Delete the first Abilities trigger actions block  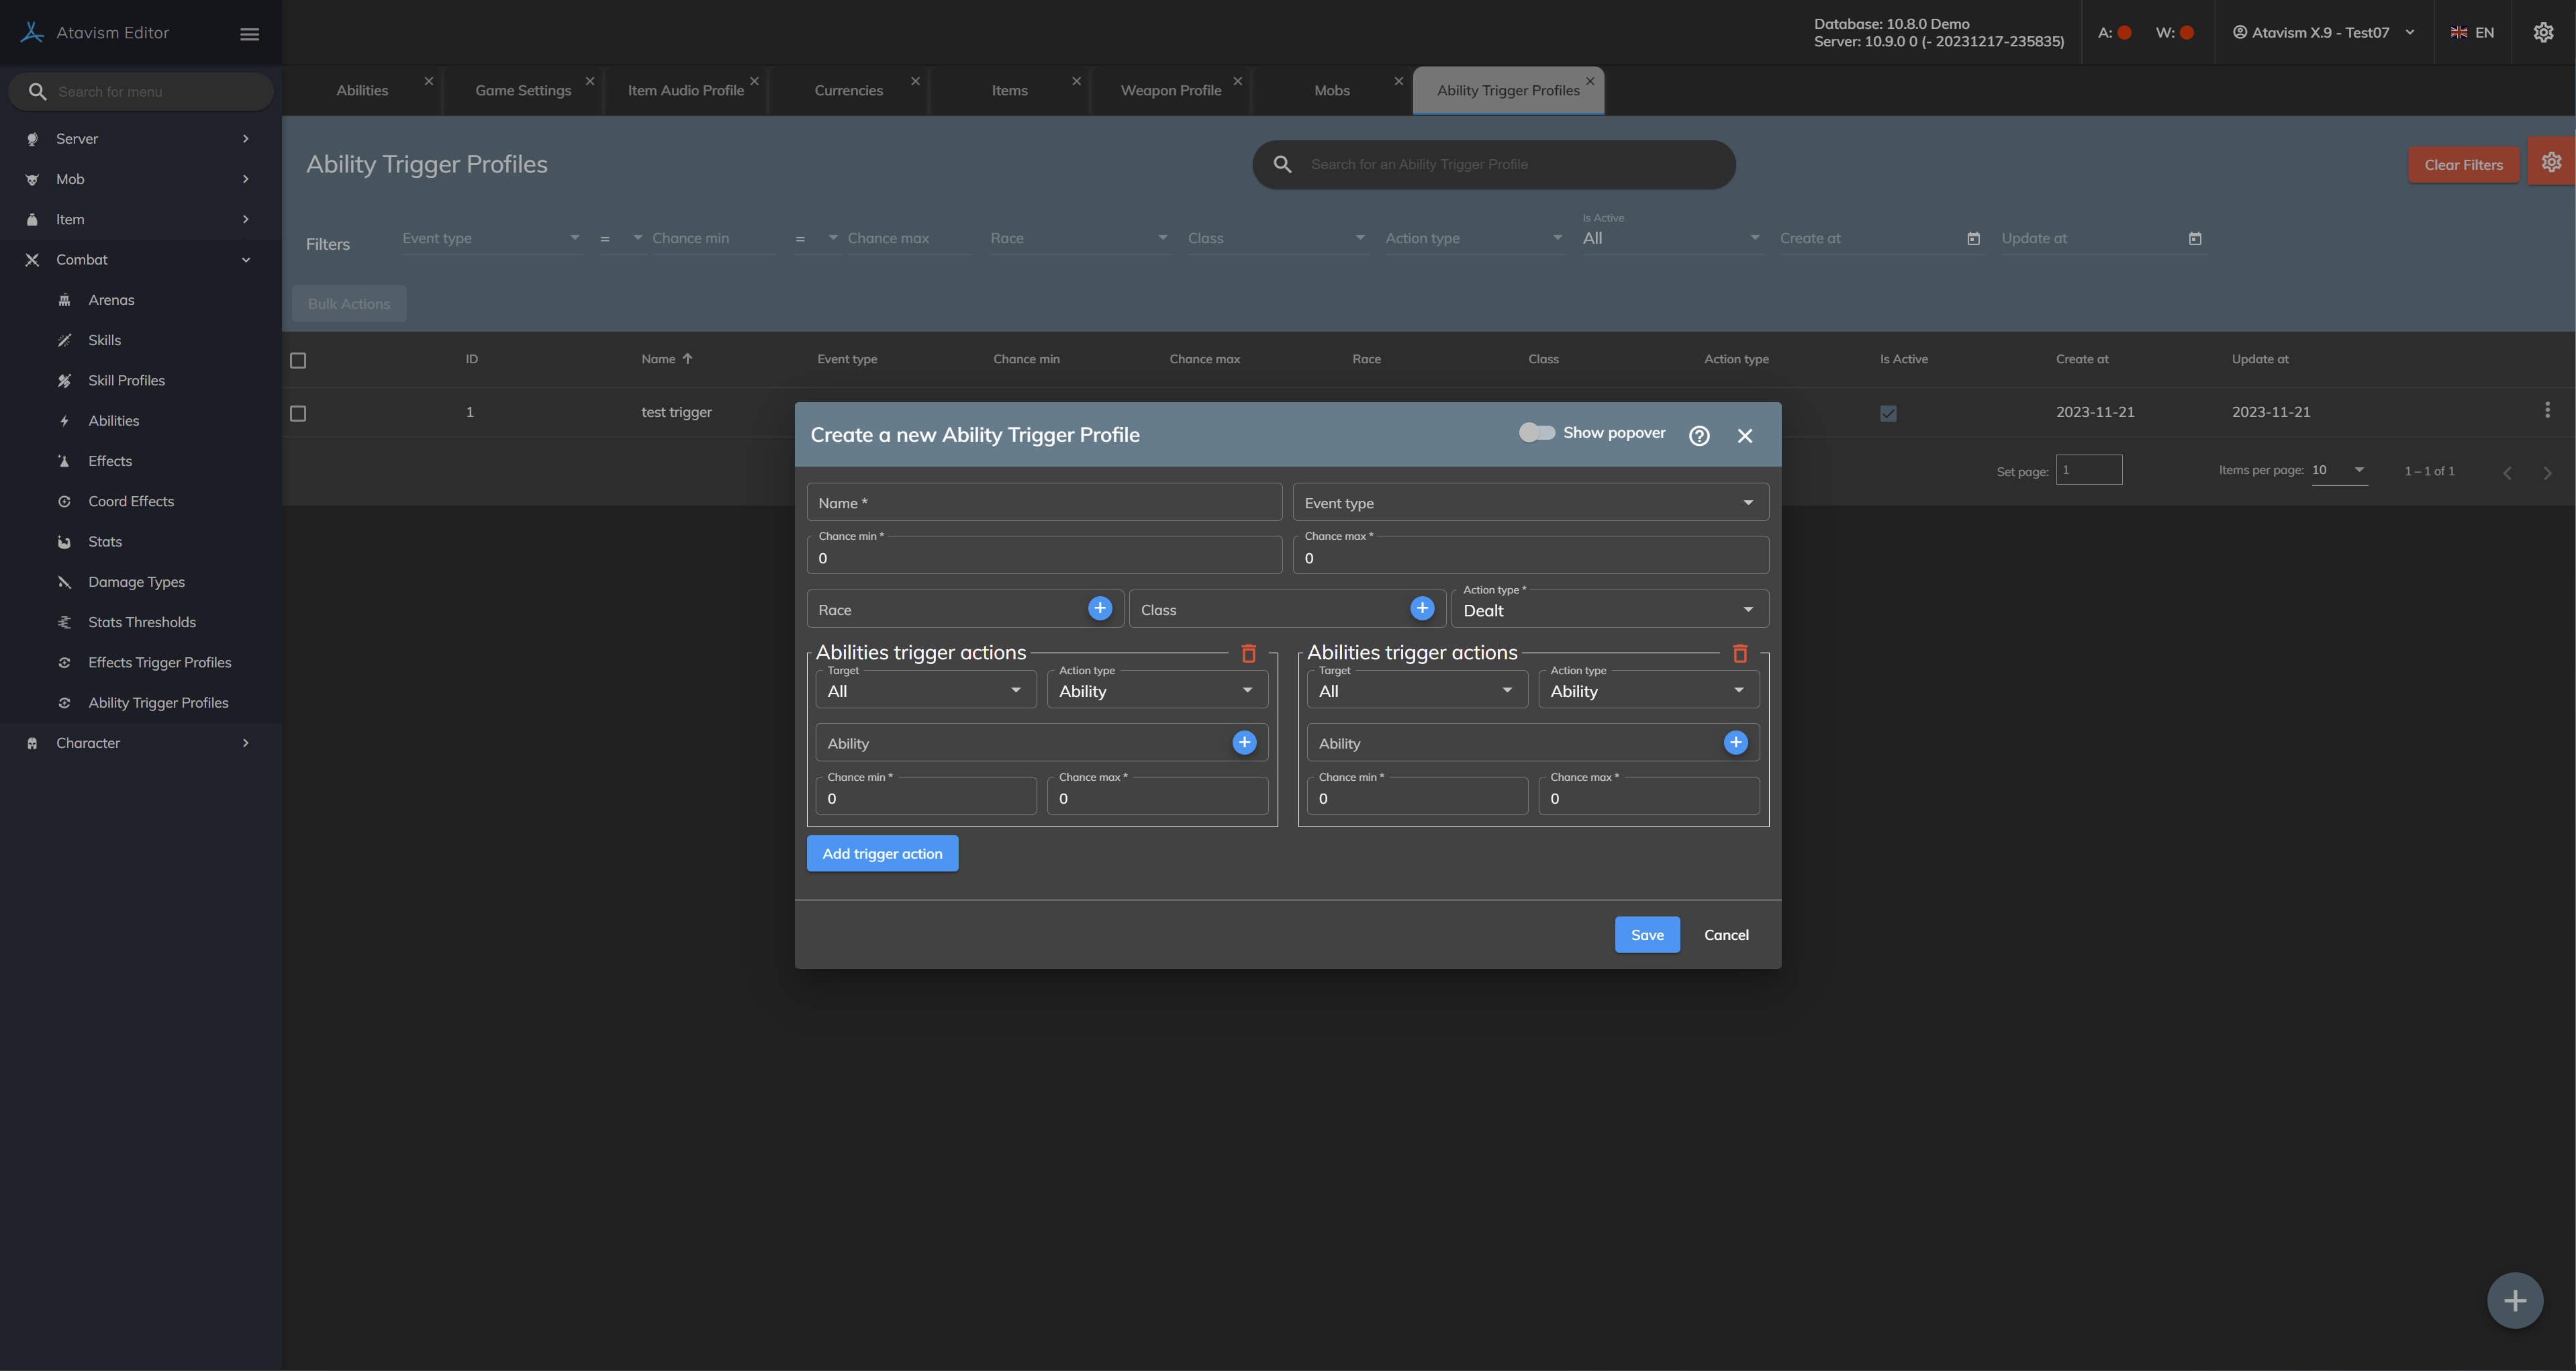point(1248,654)
